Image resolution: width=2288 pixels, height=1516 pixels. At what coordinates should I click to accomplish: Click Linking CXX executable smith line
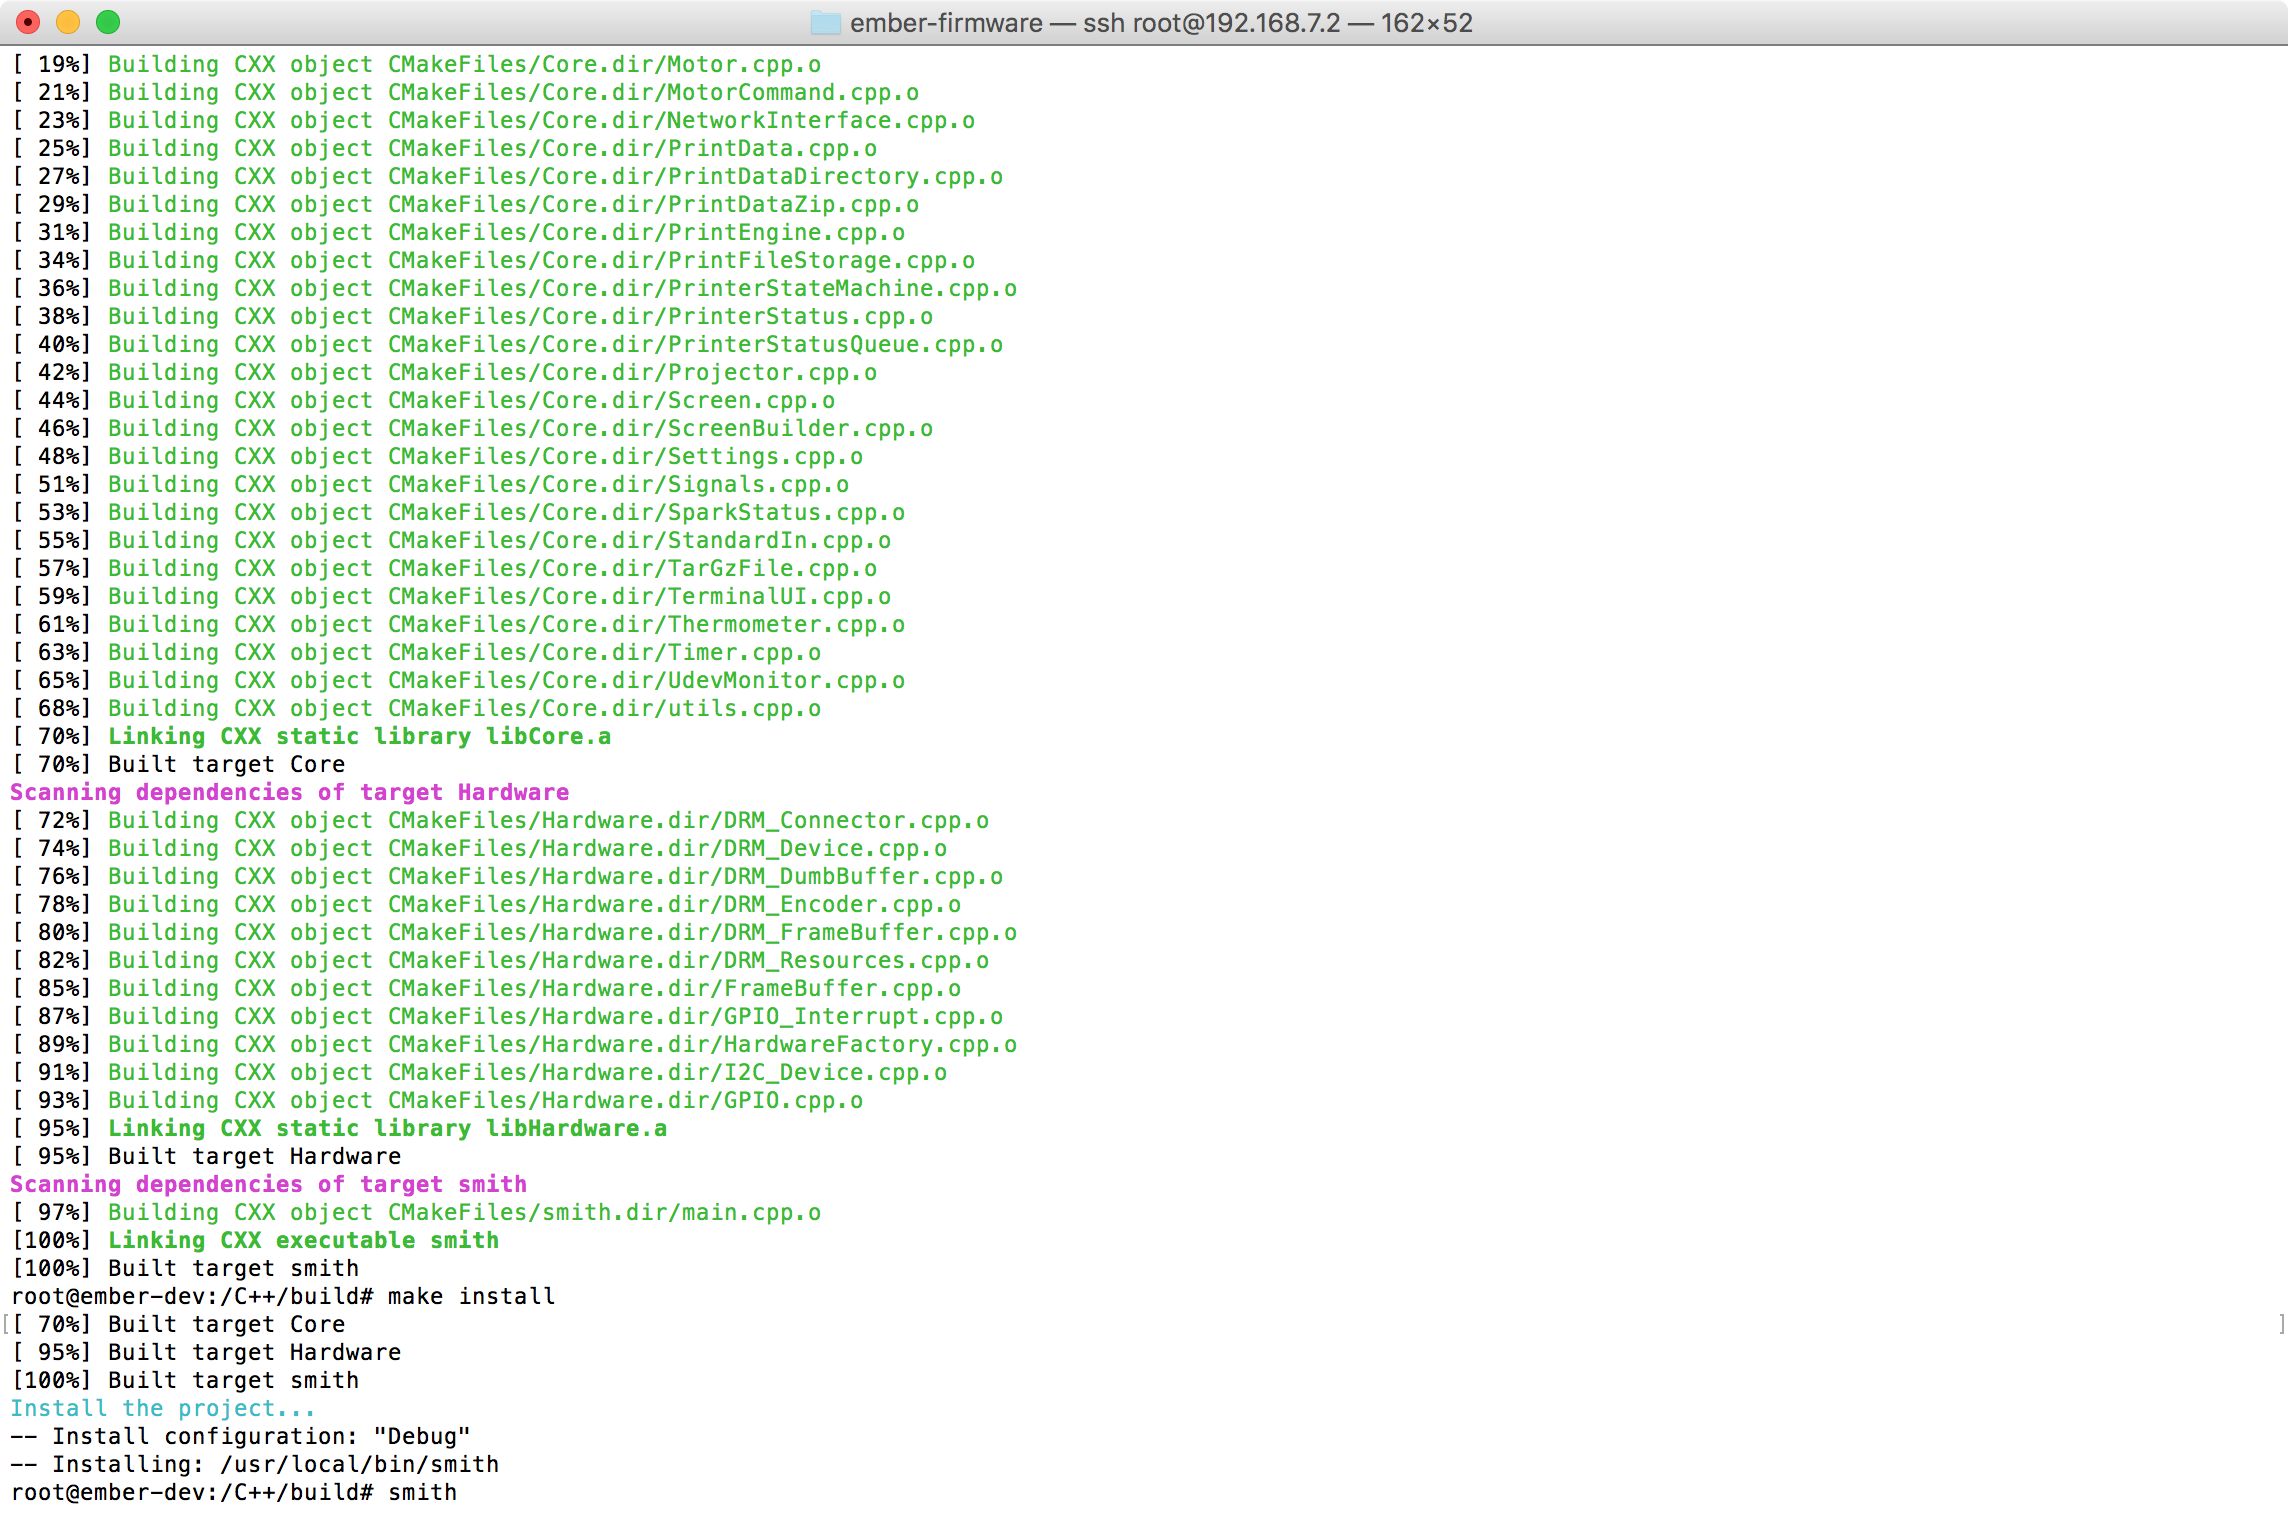click(x=255, y=1240)
